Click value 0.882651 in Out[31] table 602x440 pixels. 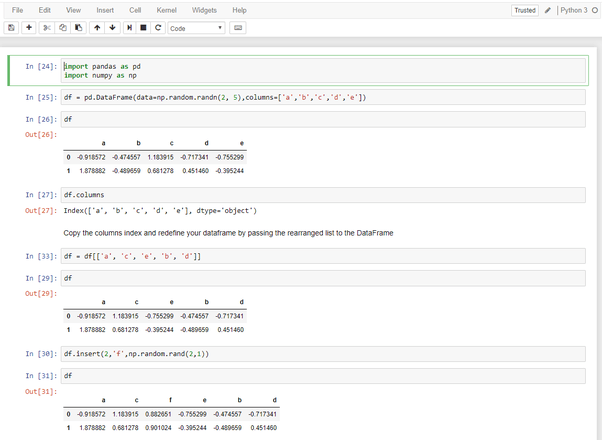click(x=158, y=414)
